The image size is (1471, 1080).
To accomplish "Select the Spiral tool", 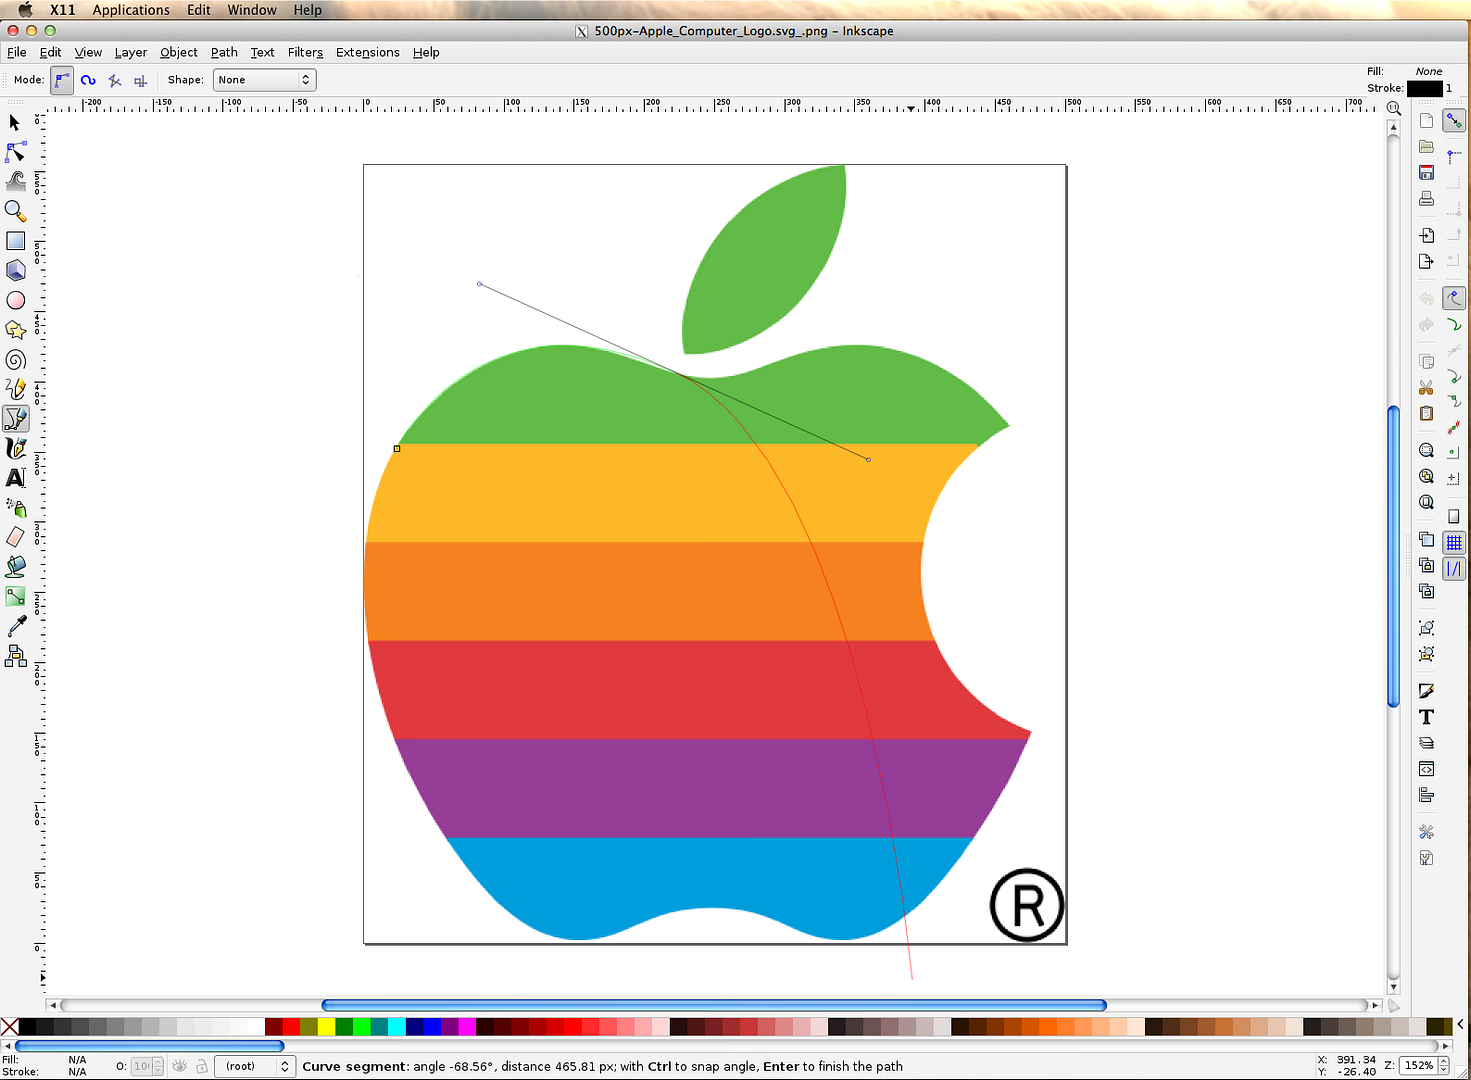I will (x=15, y=359).
